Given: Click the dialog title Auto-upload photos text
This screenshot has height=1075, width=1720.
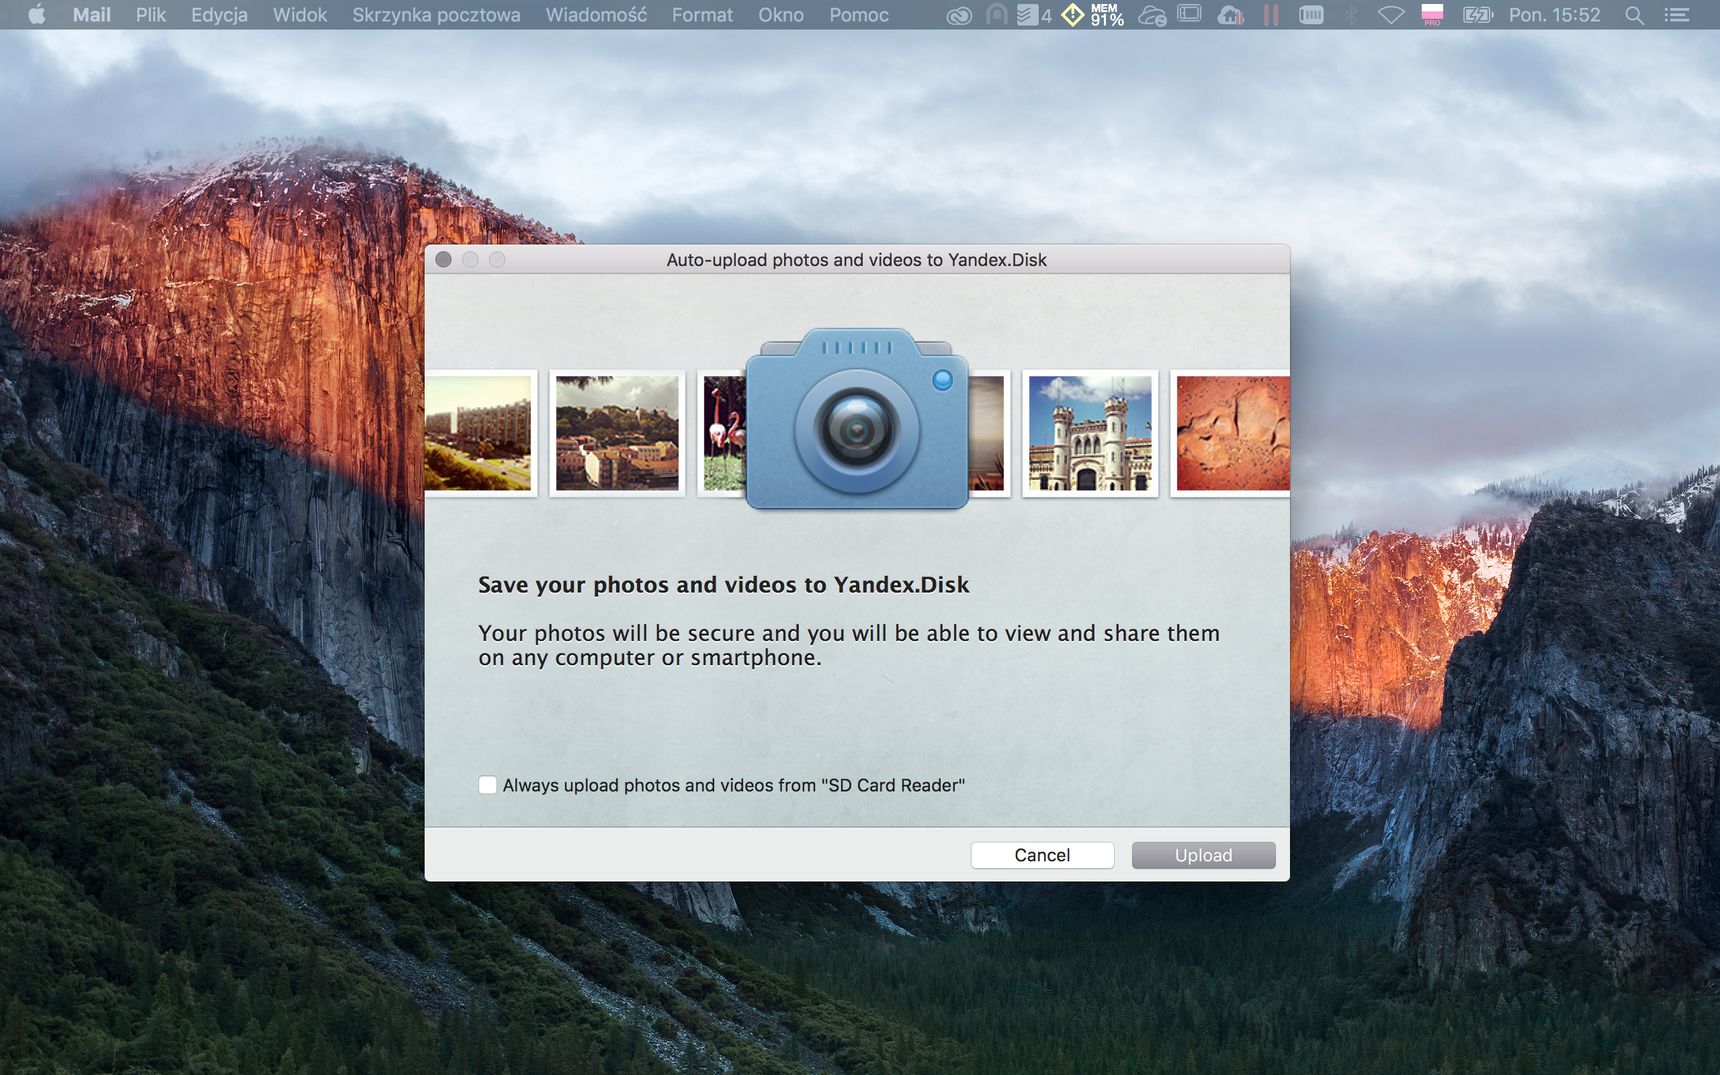Looking at the screenshot, I should [857, 260].
